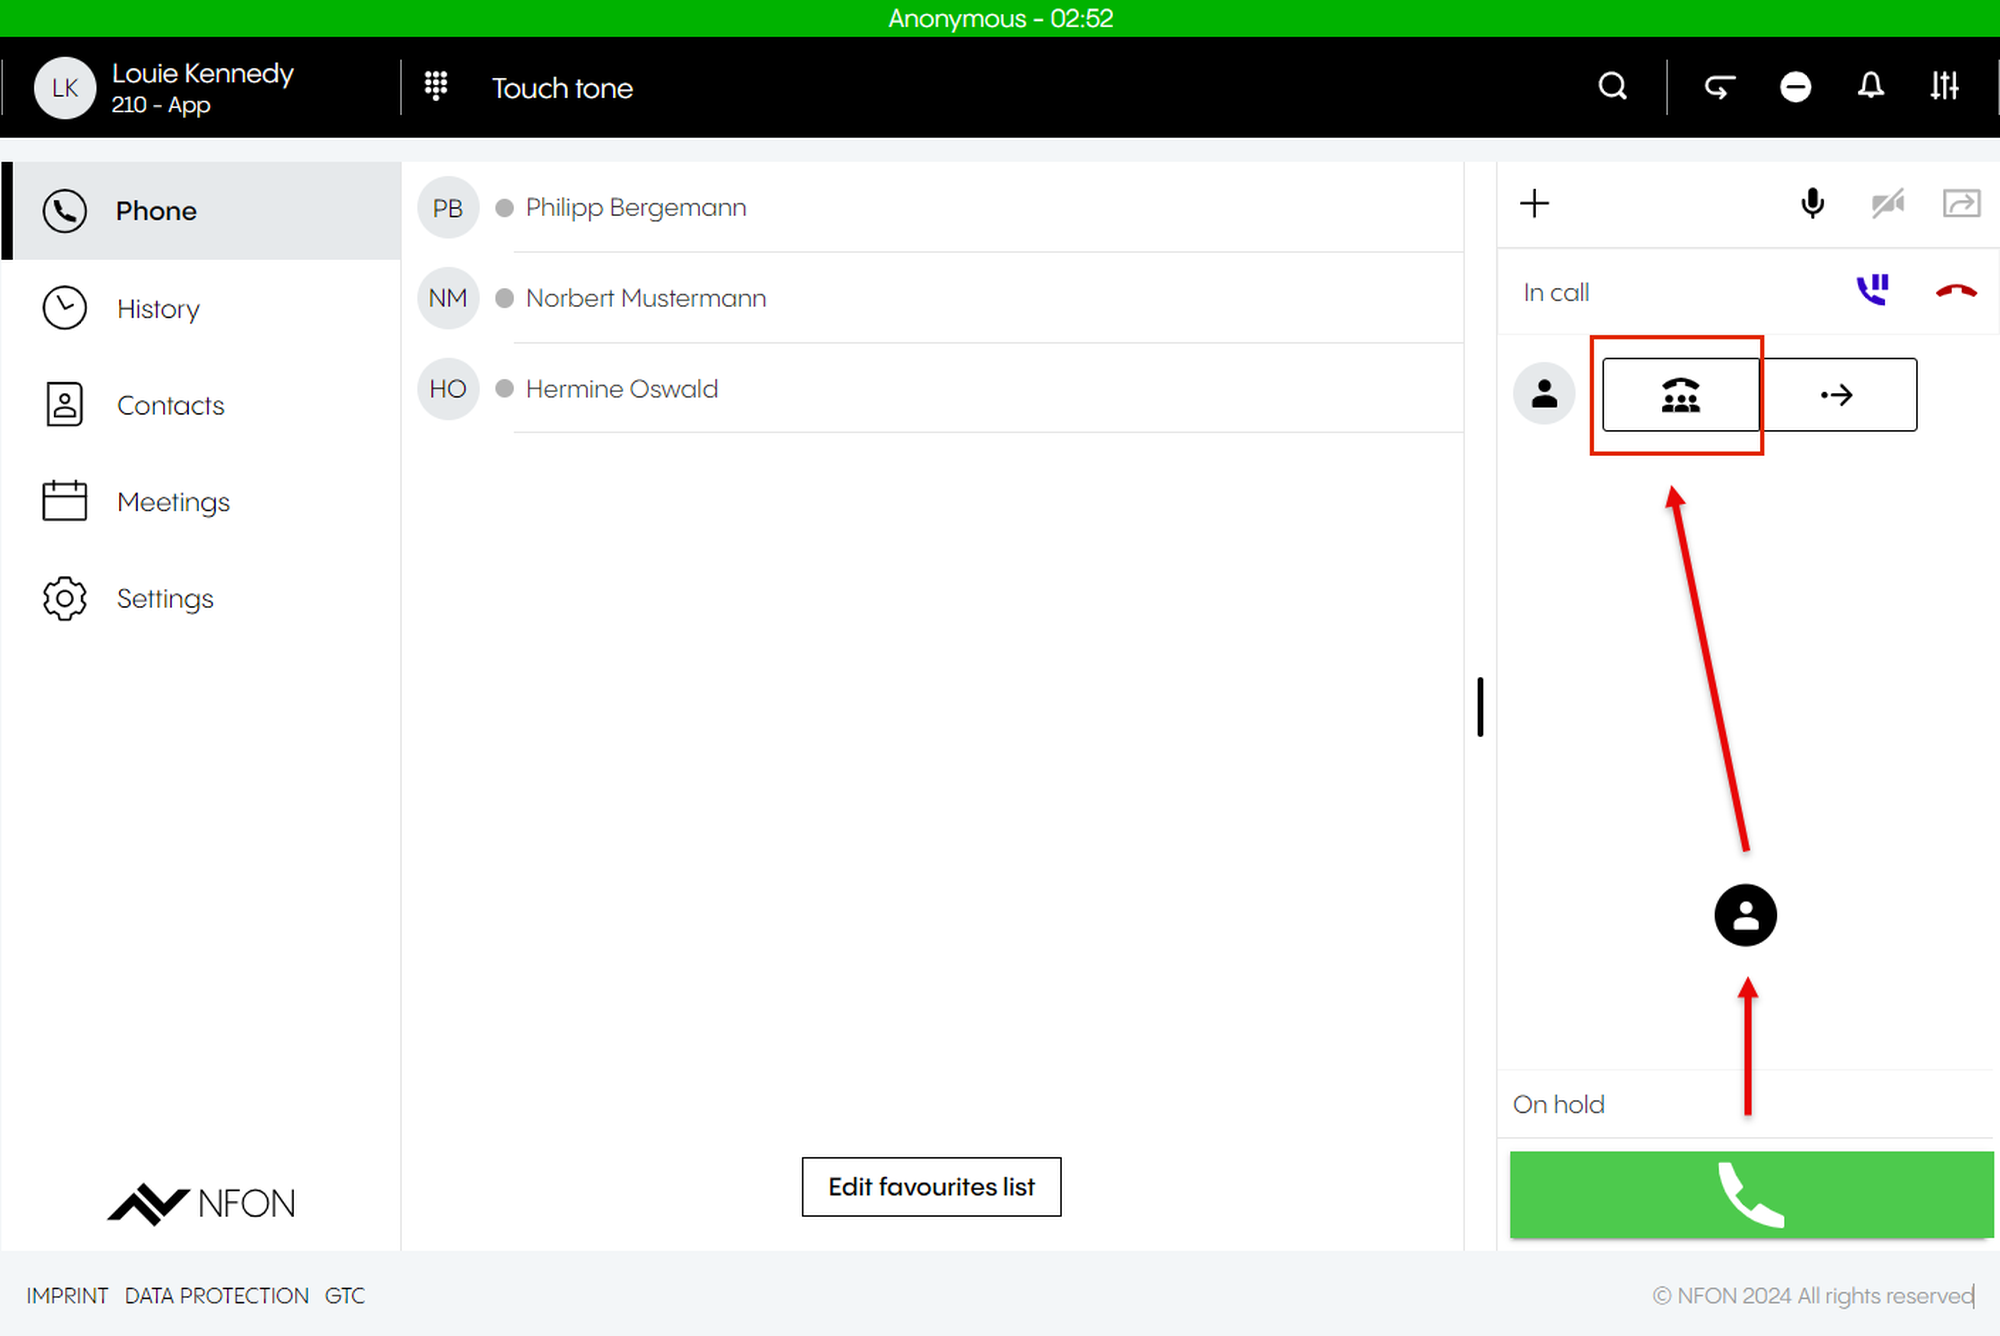This screenshot has width=2000, height=1336.
Task: Mute the microphone
Action: click(1812, 204)
